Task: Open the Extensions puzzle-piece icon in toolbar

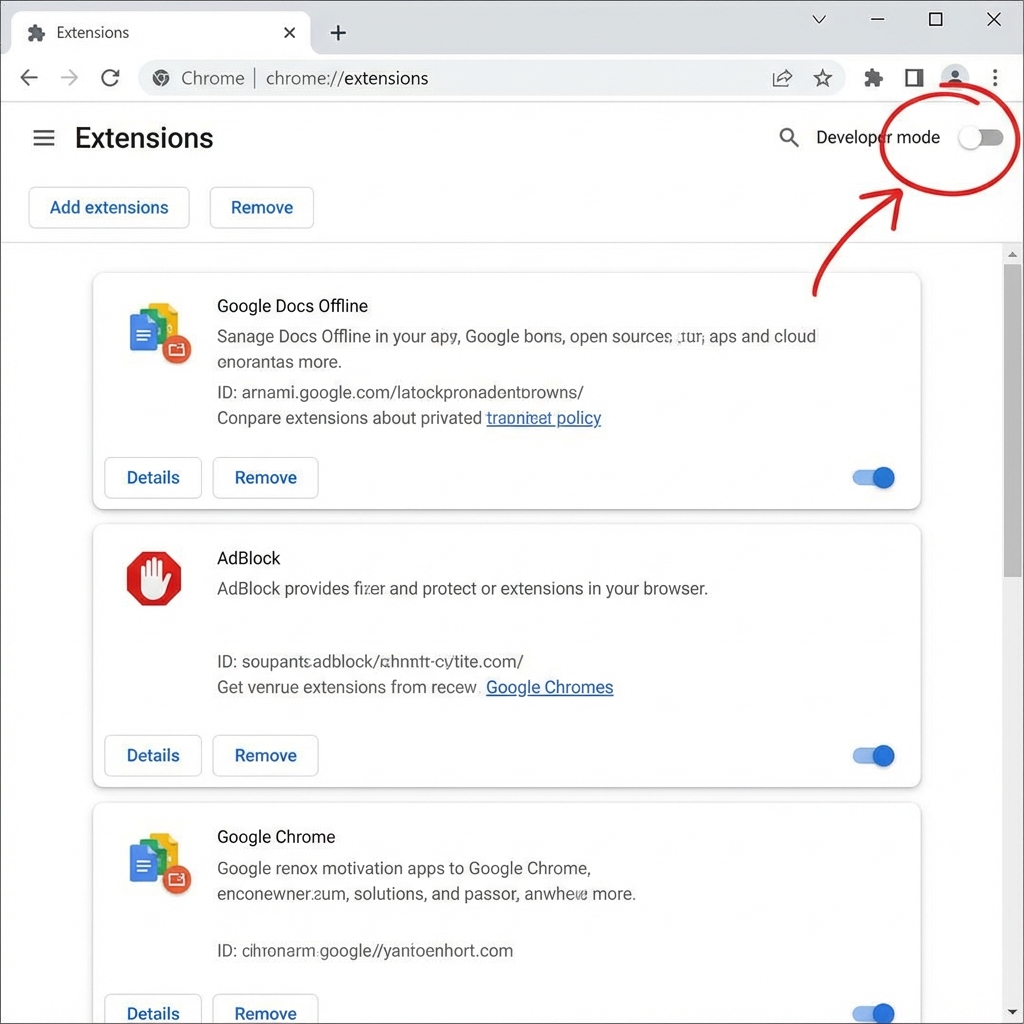Action: point(874,77)
